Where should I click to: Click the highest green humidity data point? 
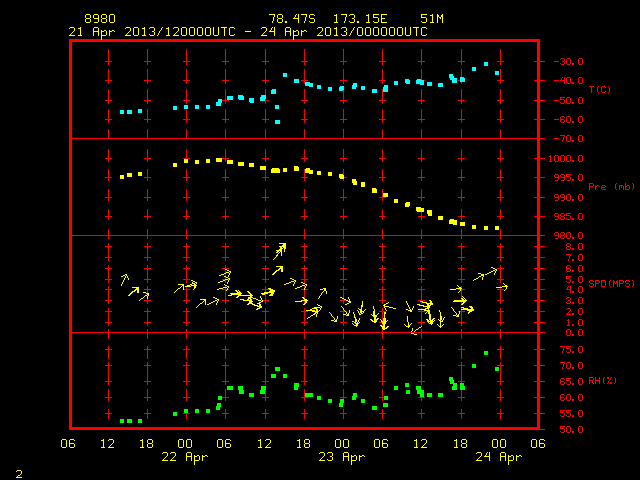coord(486,353)
